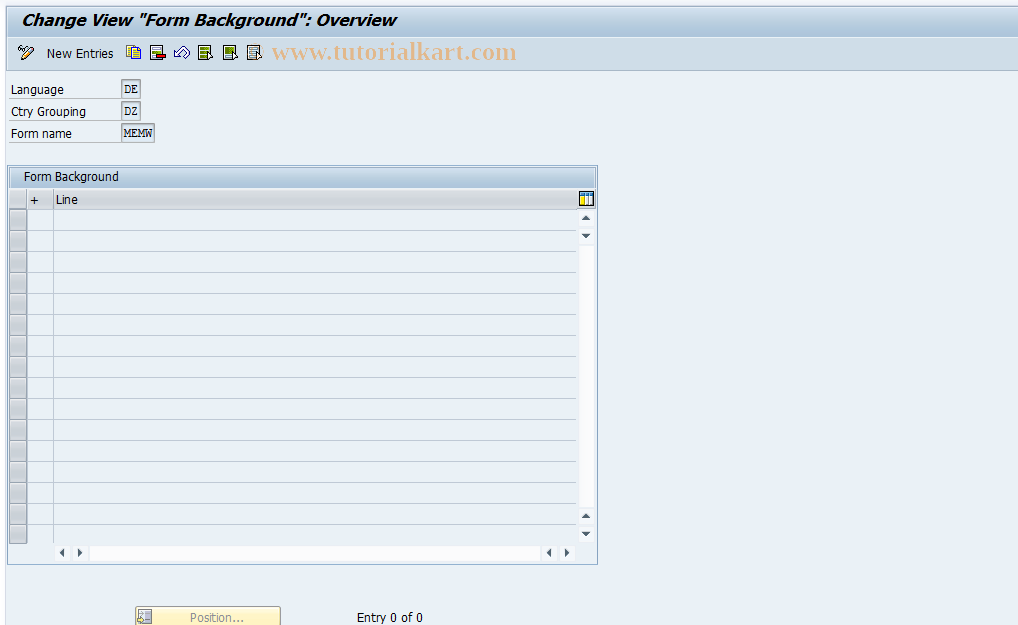Click Delete row icon in toolbar
Viewport: 1018px width, 625px height.
point(157,53)
